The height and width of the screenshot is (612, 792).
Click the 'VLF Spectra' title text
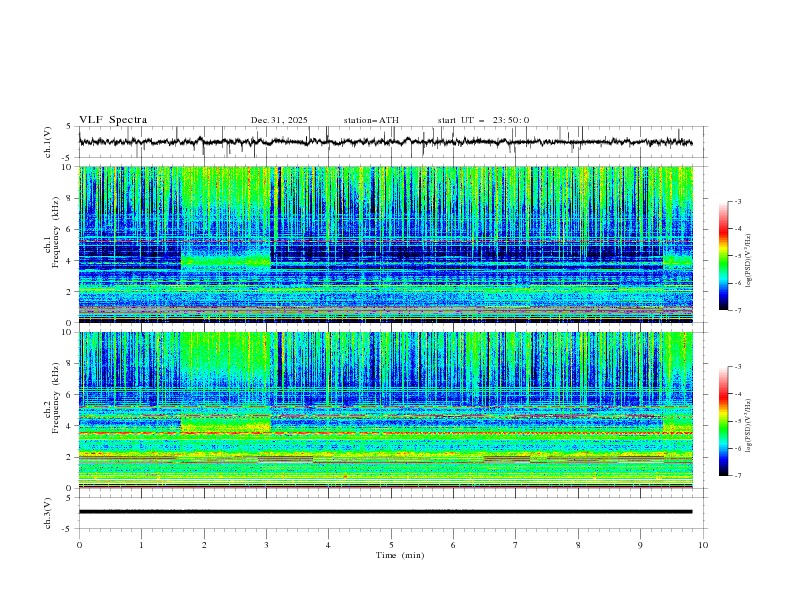point(113,120)
